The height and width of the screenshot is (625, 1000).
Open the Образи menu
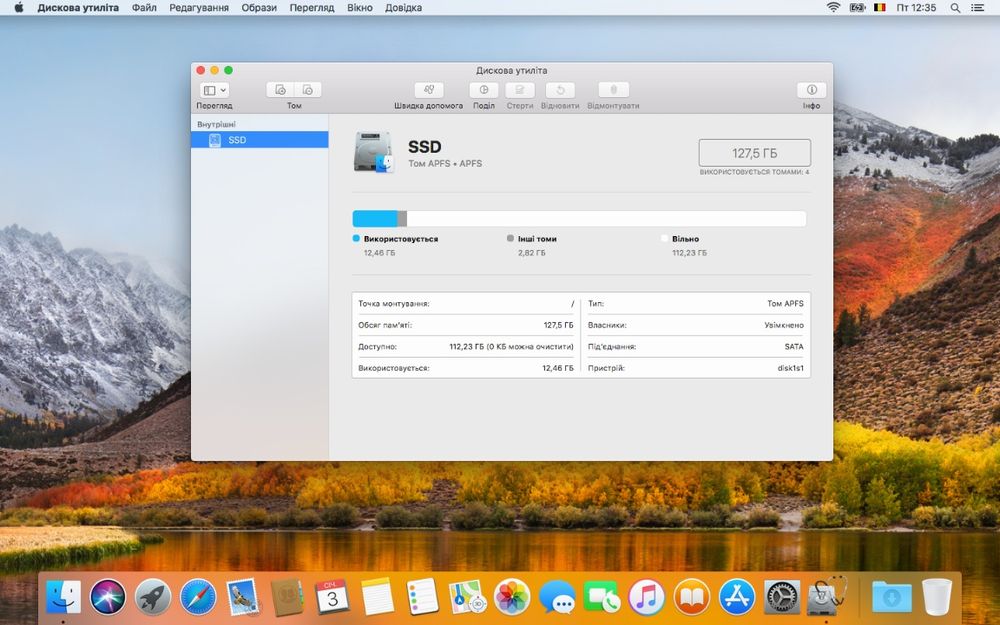pos(259,8)
